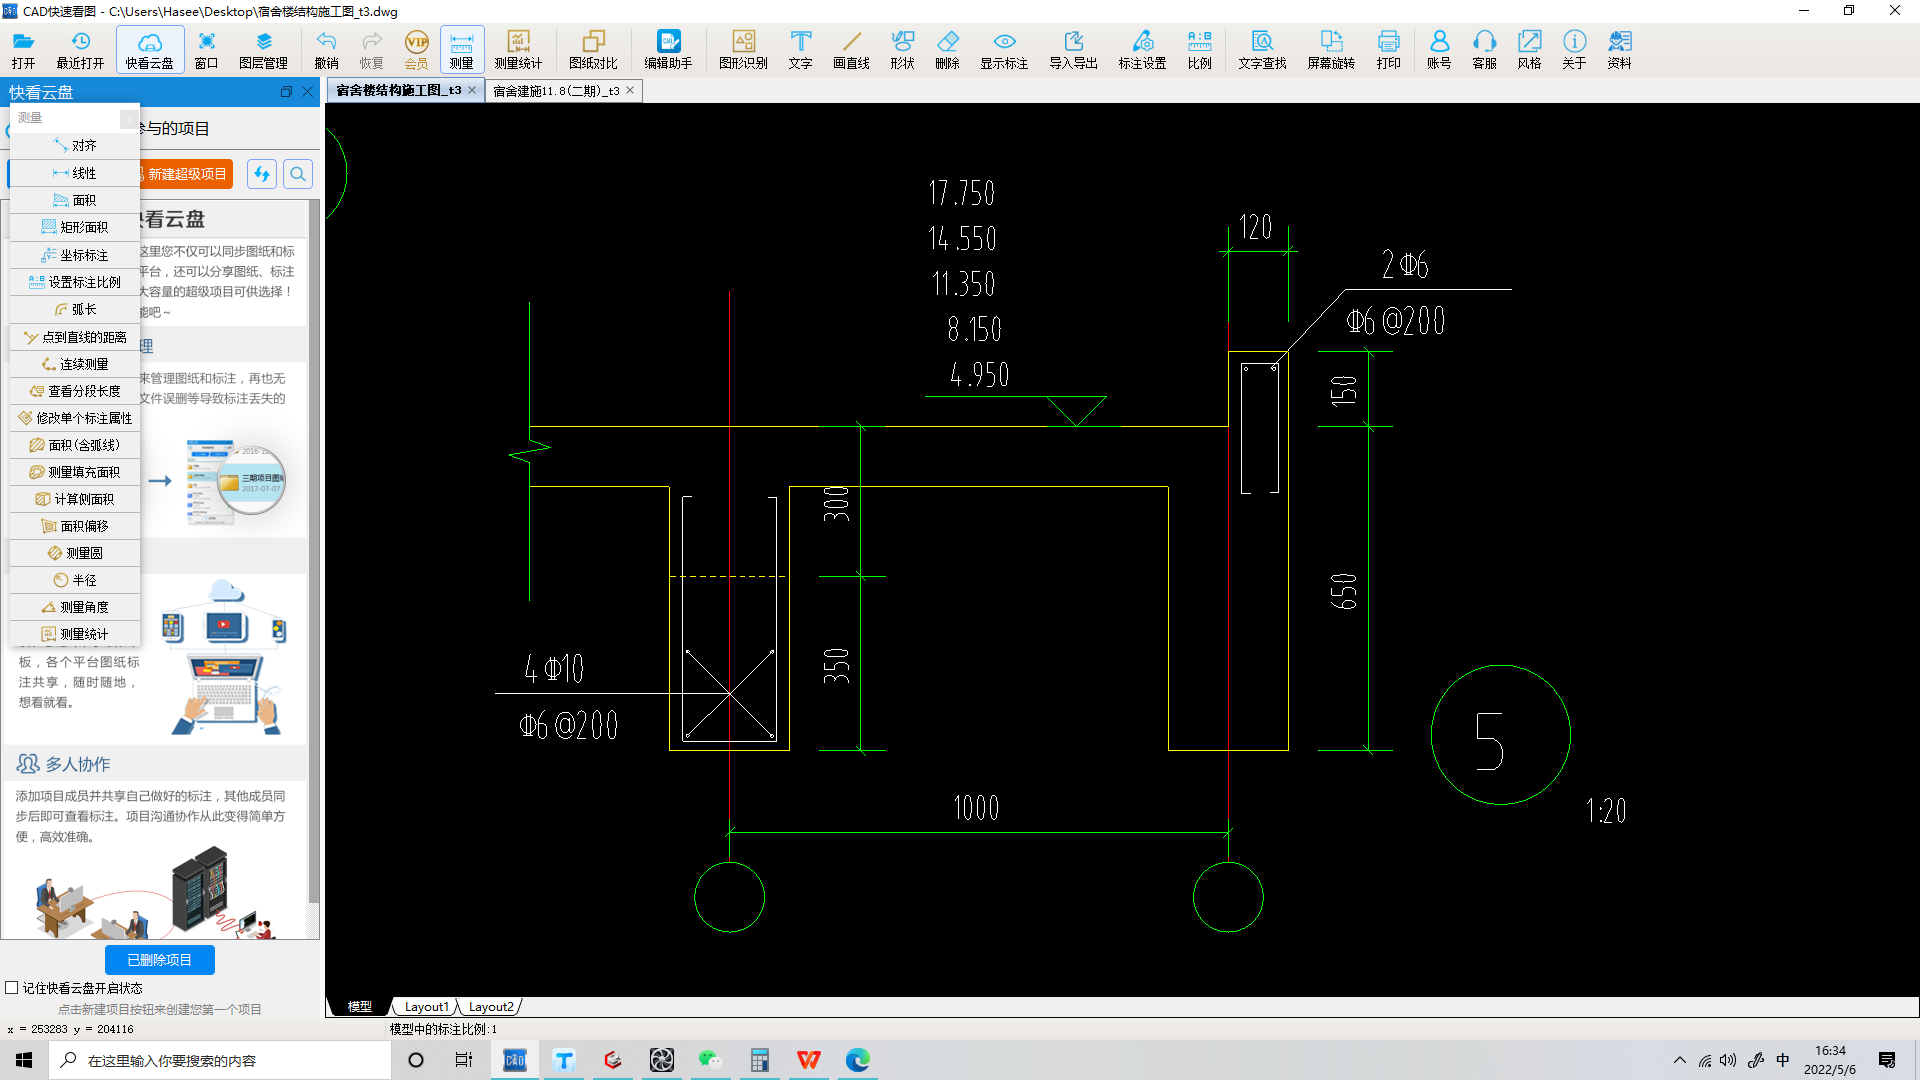
Task: Select the 文字 text tool
Action: pos(800,49)
